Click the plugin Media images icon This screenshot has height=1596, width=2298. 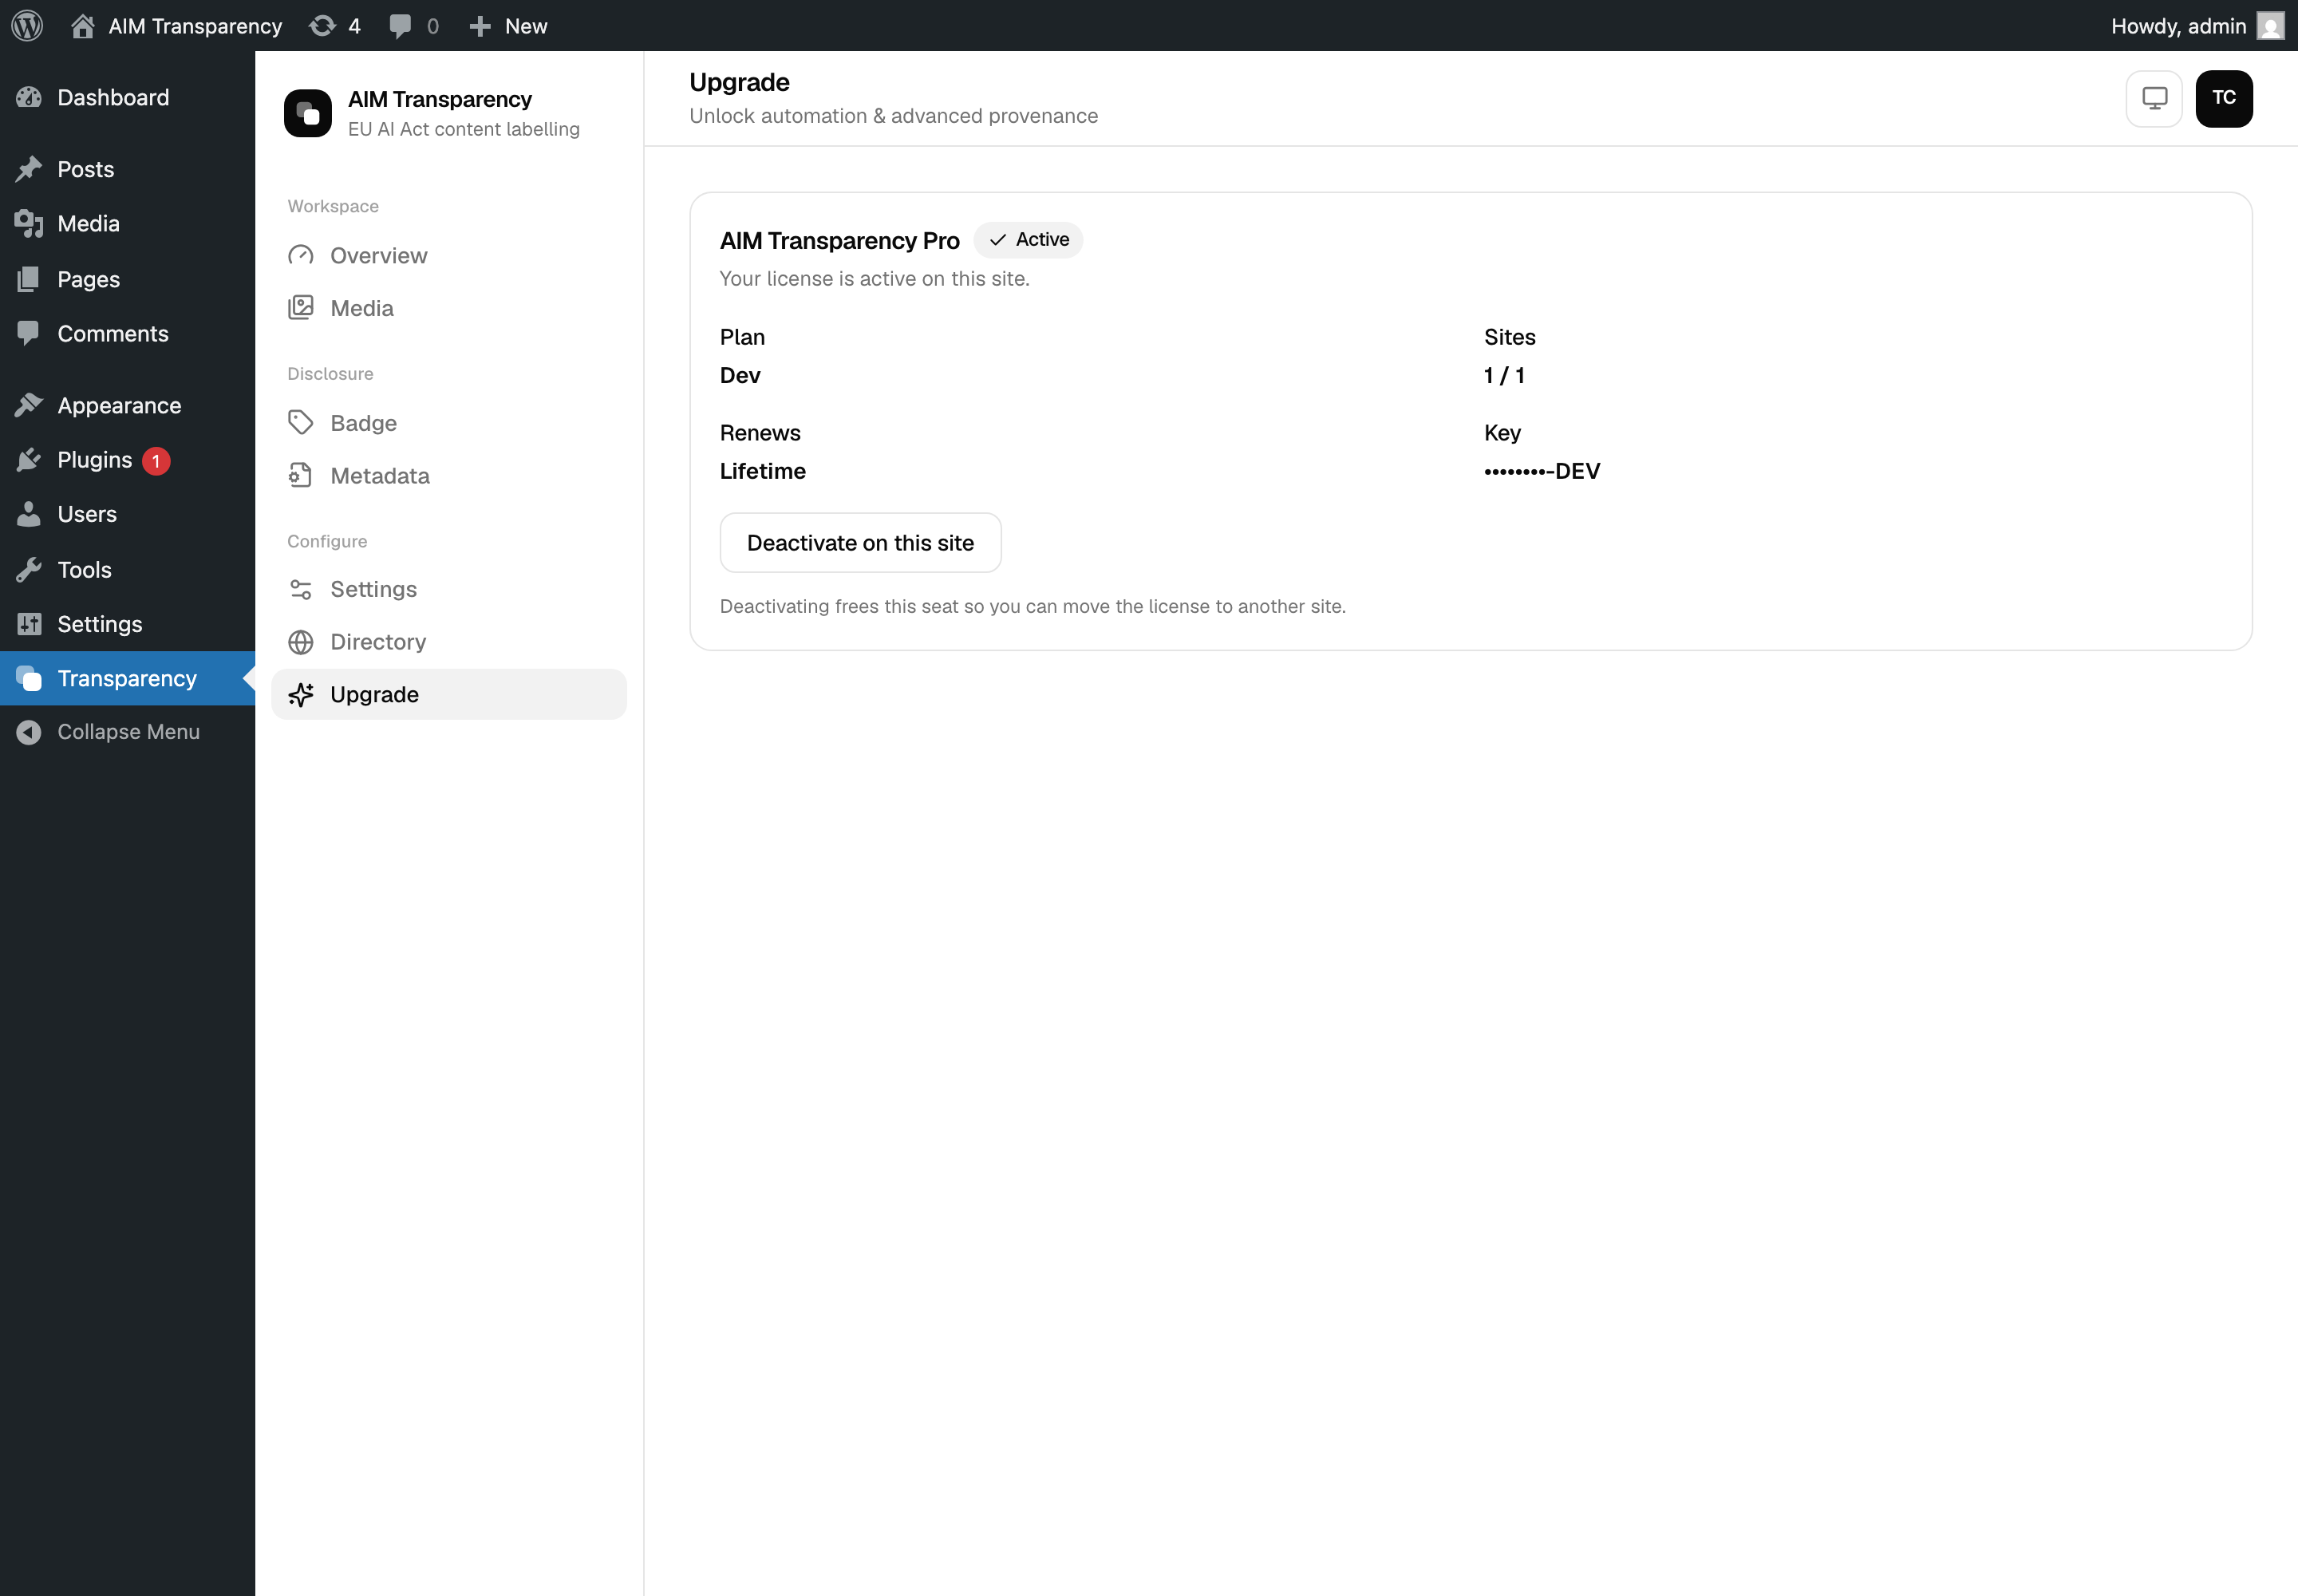pos(301,308)
